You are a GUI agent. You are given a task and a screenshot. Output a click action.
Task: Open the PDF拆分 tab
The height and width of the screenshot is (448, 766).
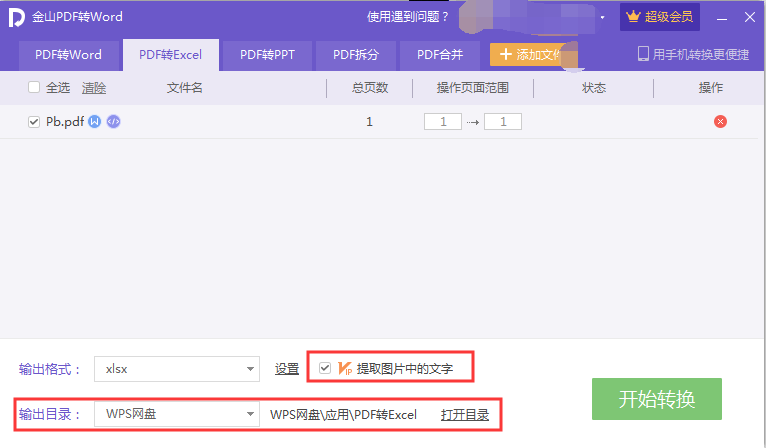[356, 55]
